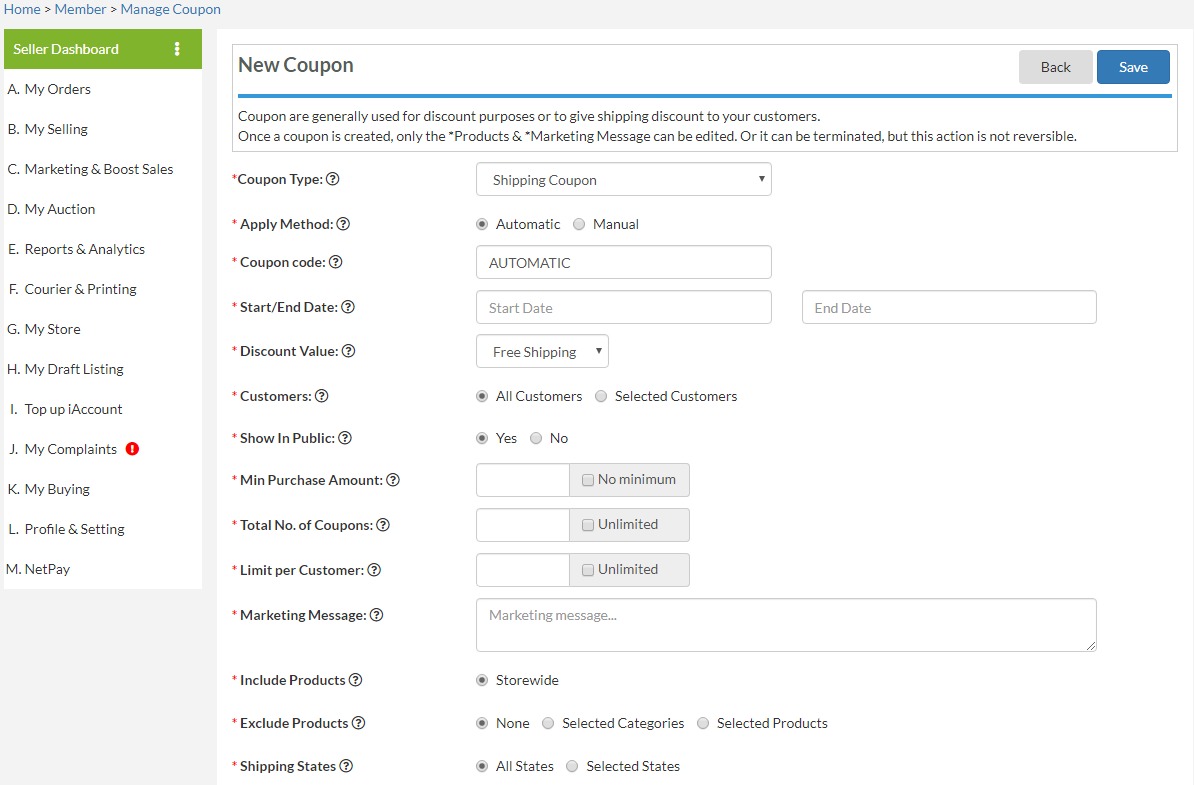Open the Coupon Type dropdown
This screenshot has height=785, width=1194.
pos(624,180)
